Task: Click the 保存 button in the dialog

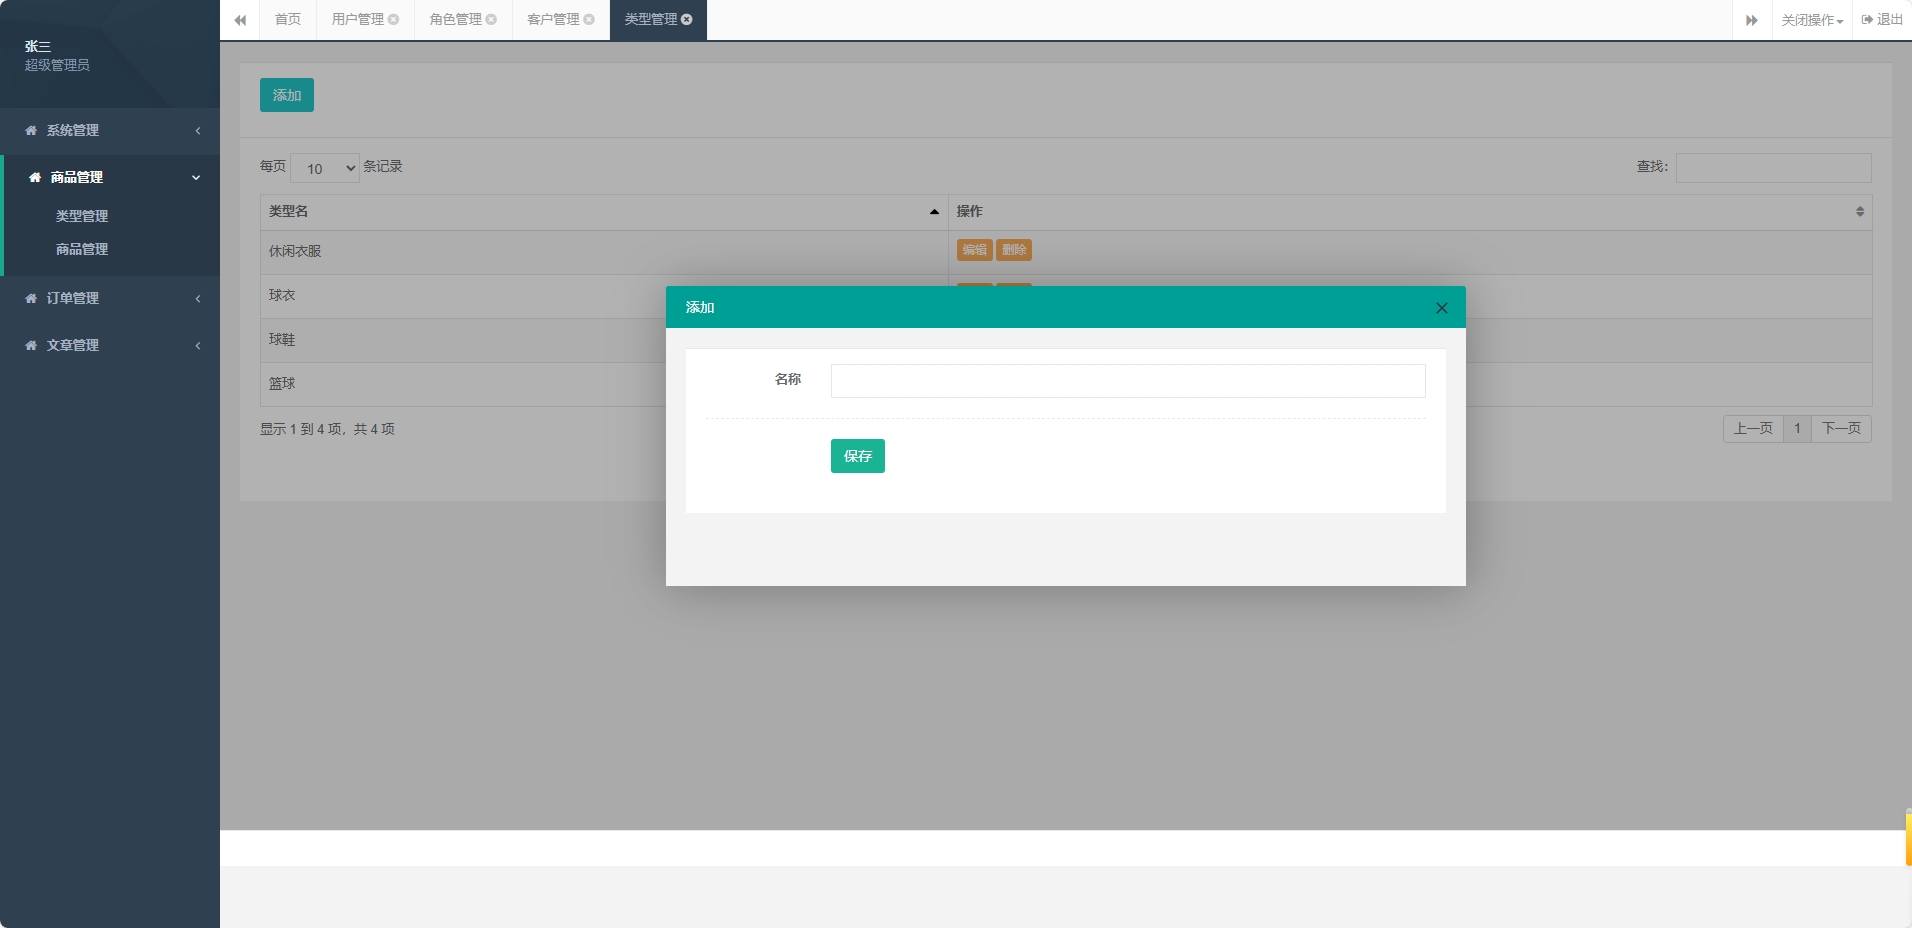Action: coord(858,456)
